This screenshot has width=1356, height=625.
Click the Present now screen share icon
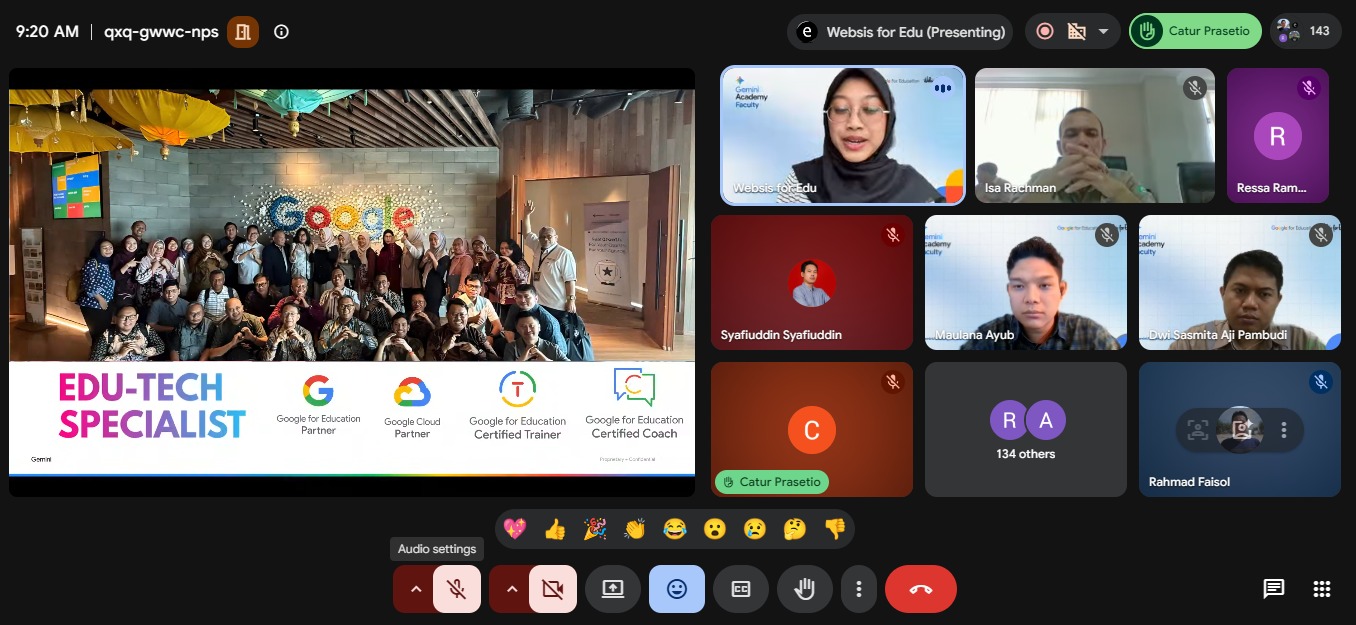613,589
